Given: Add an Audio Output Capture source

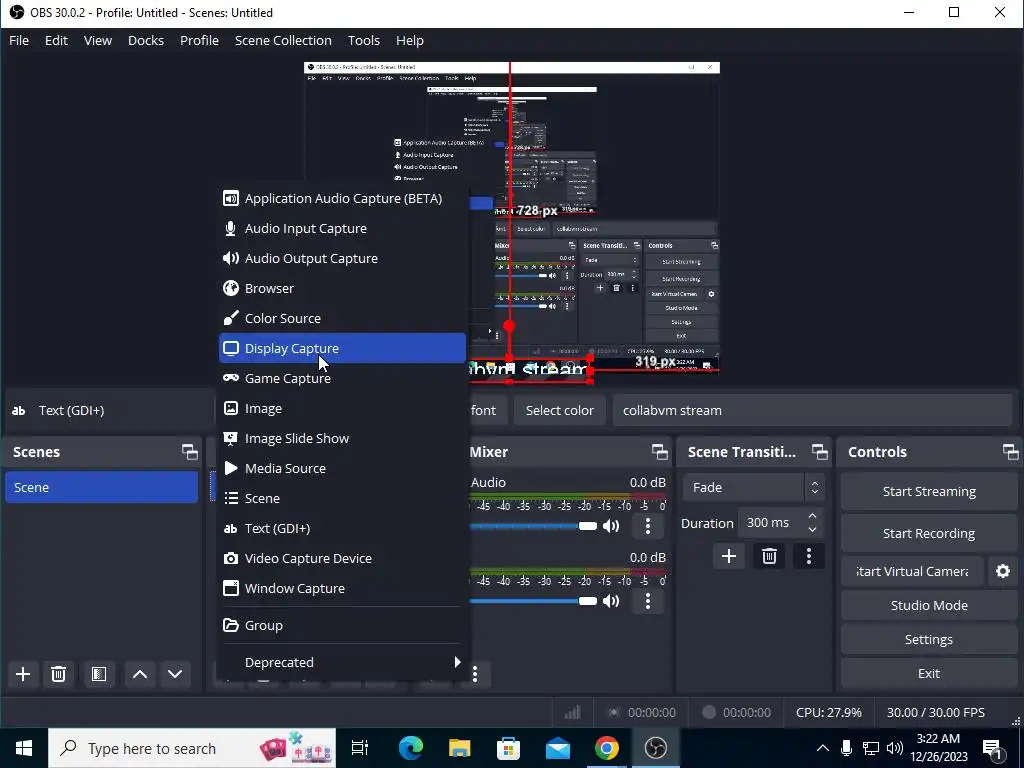Looking at the screenshot, I should coord(342,259).
